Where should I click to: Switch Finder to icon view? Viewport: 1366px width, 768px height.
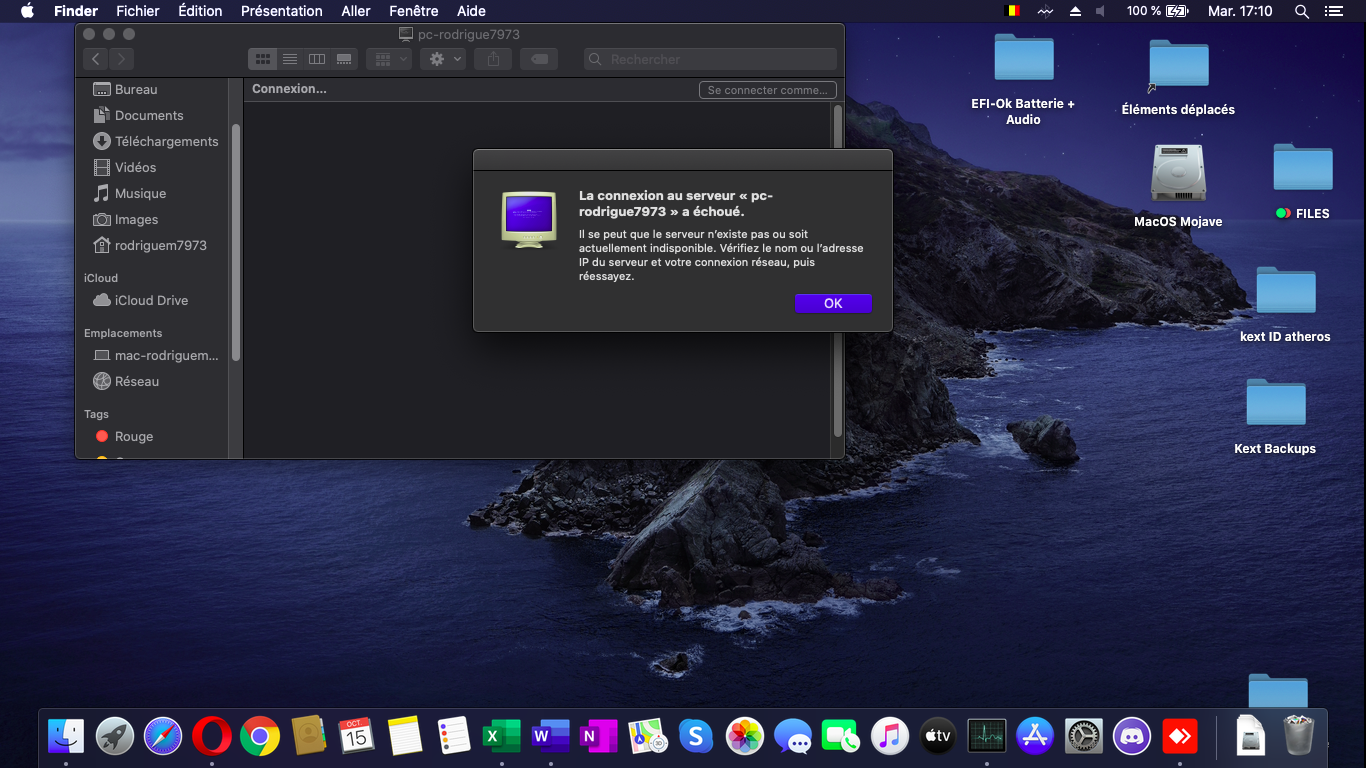click(x=263, y=59)
